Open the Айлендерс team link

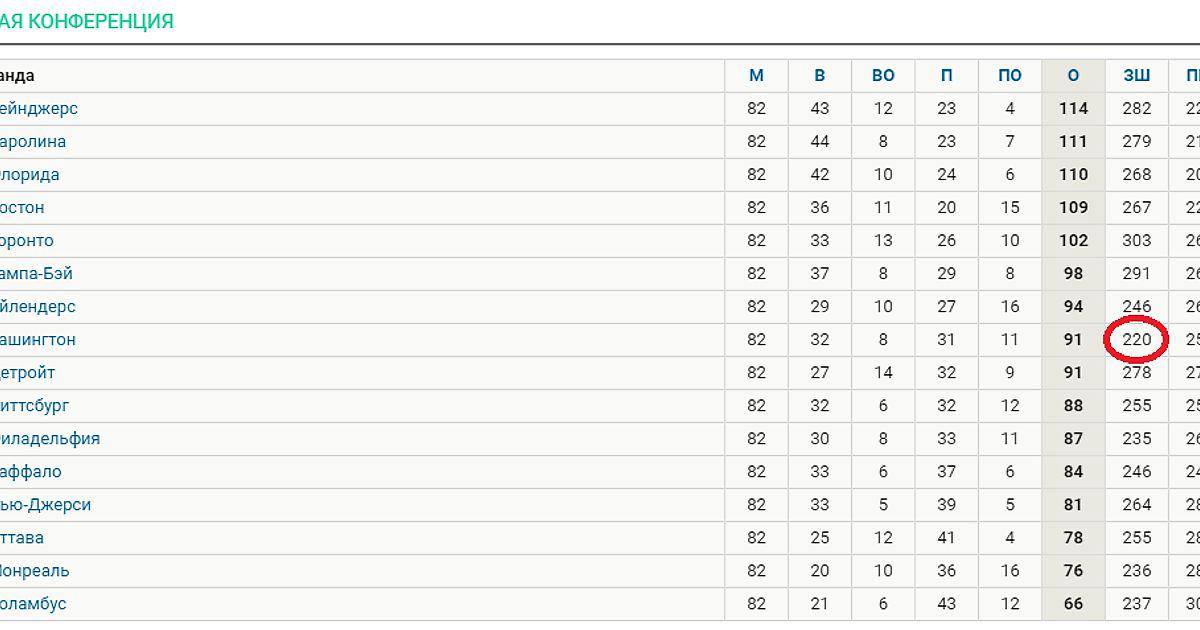[x=38, y=306]
